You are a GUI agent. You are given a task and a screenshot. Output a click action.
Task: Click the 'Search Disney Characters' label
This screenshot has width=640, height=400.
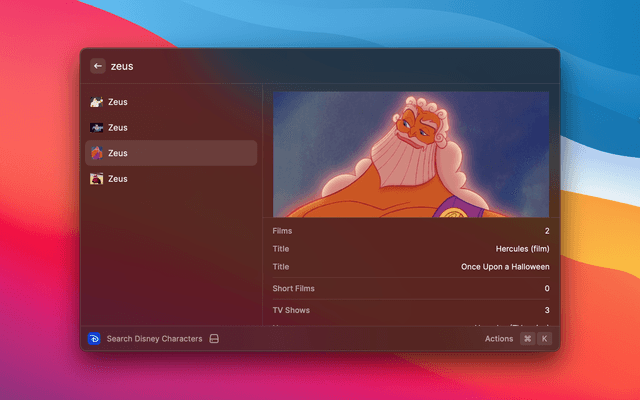(x=155, y=339)
